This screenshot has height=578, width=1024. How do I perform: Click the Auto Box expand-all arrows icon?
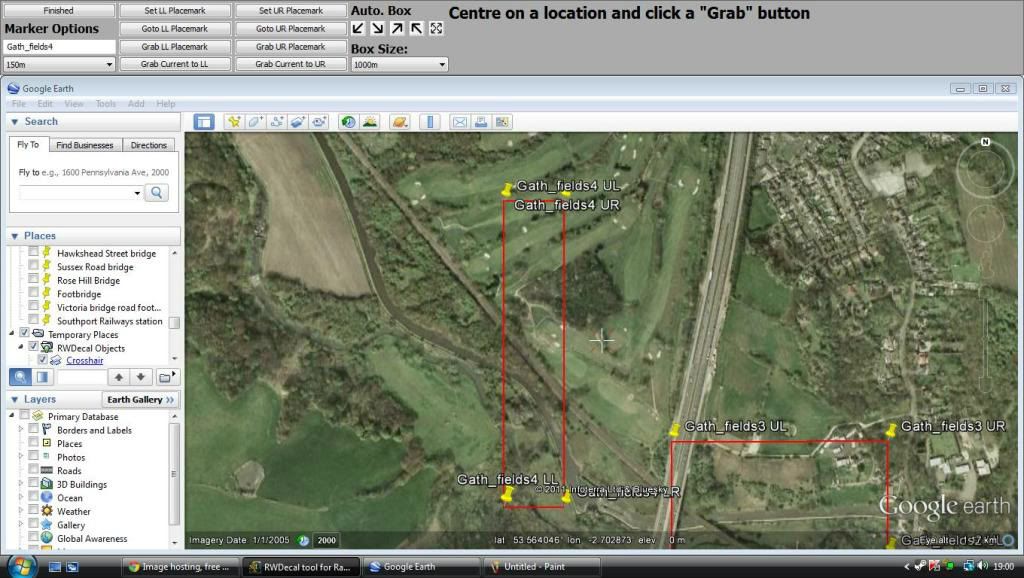[x=436, y=29]
